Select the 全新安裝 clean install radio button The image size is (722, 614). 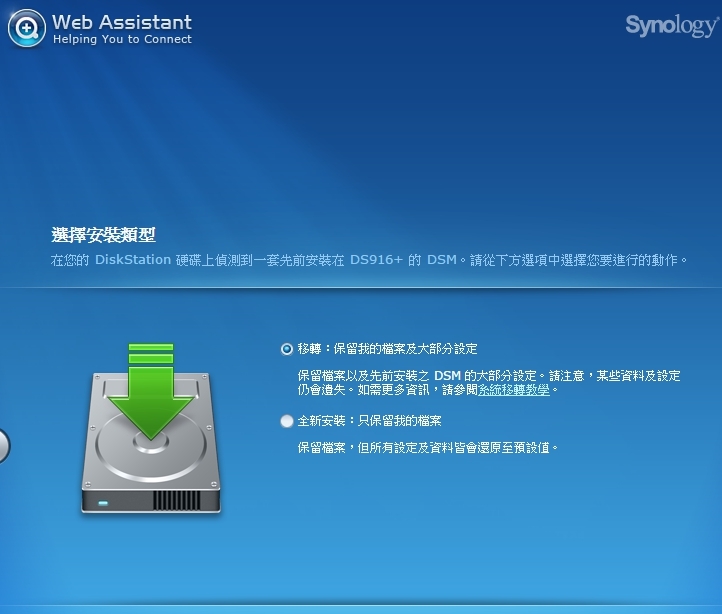tap(286, 421)
